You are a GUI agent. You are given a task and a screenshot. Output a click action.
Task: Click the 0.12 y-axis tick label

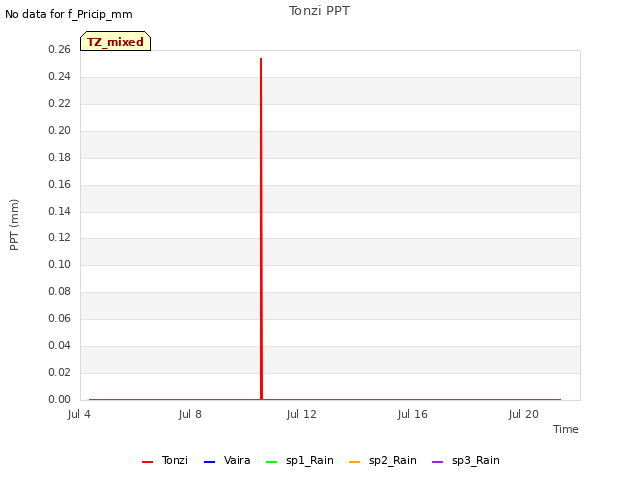click(60, 237)
